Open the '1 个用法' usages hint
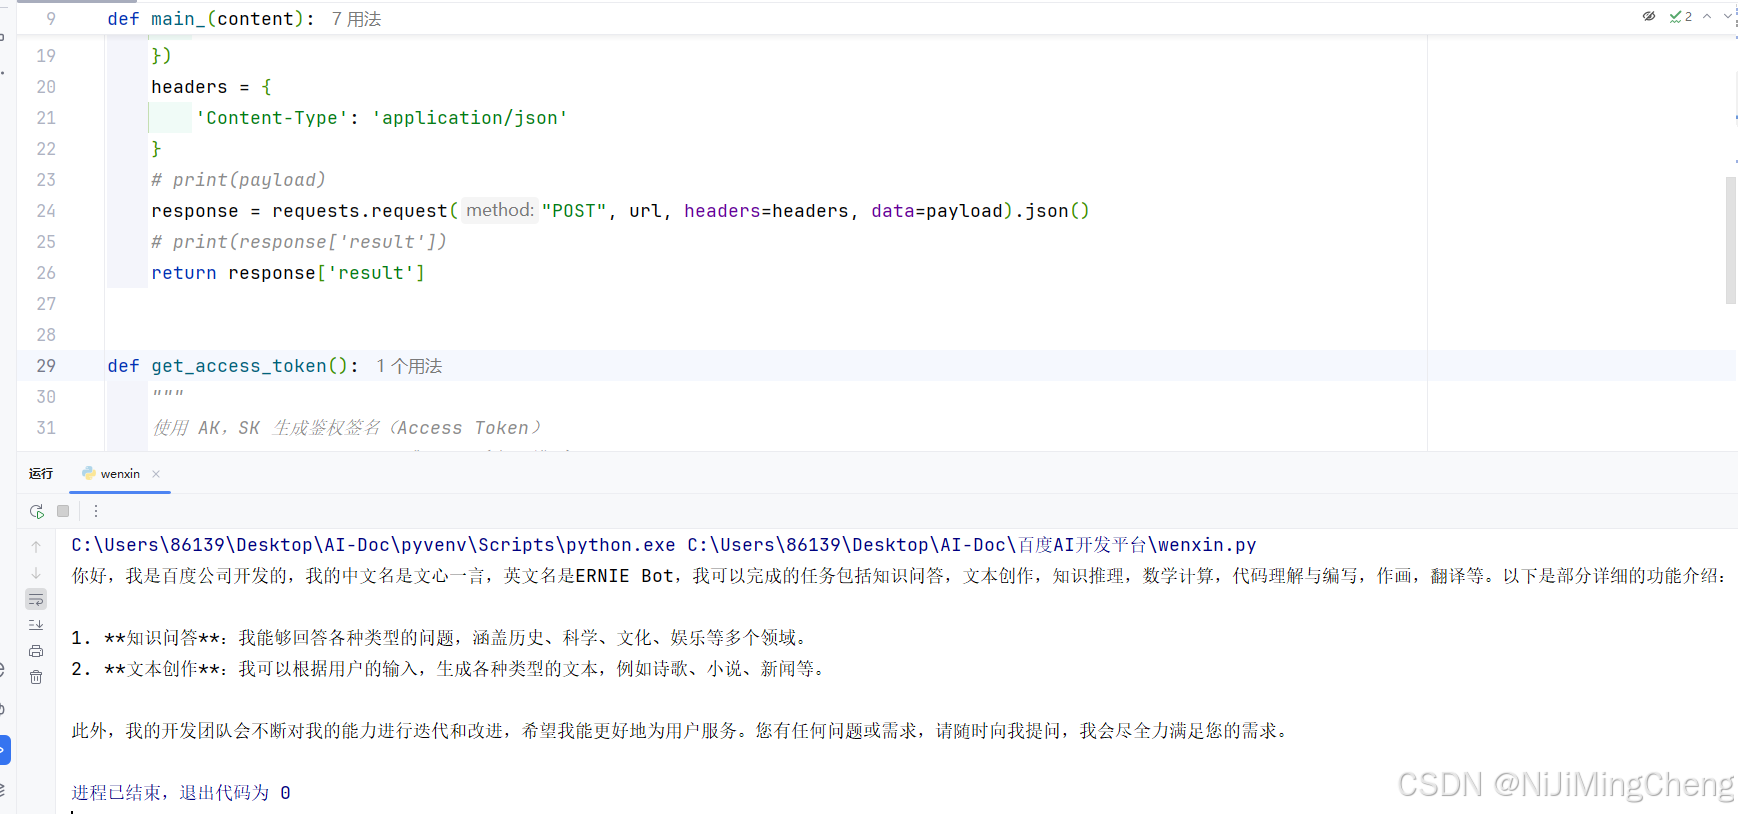Viewport: 1738px width, 814px height. point(409,366)
